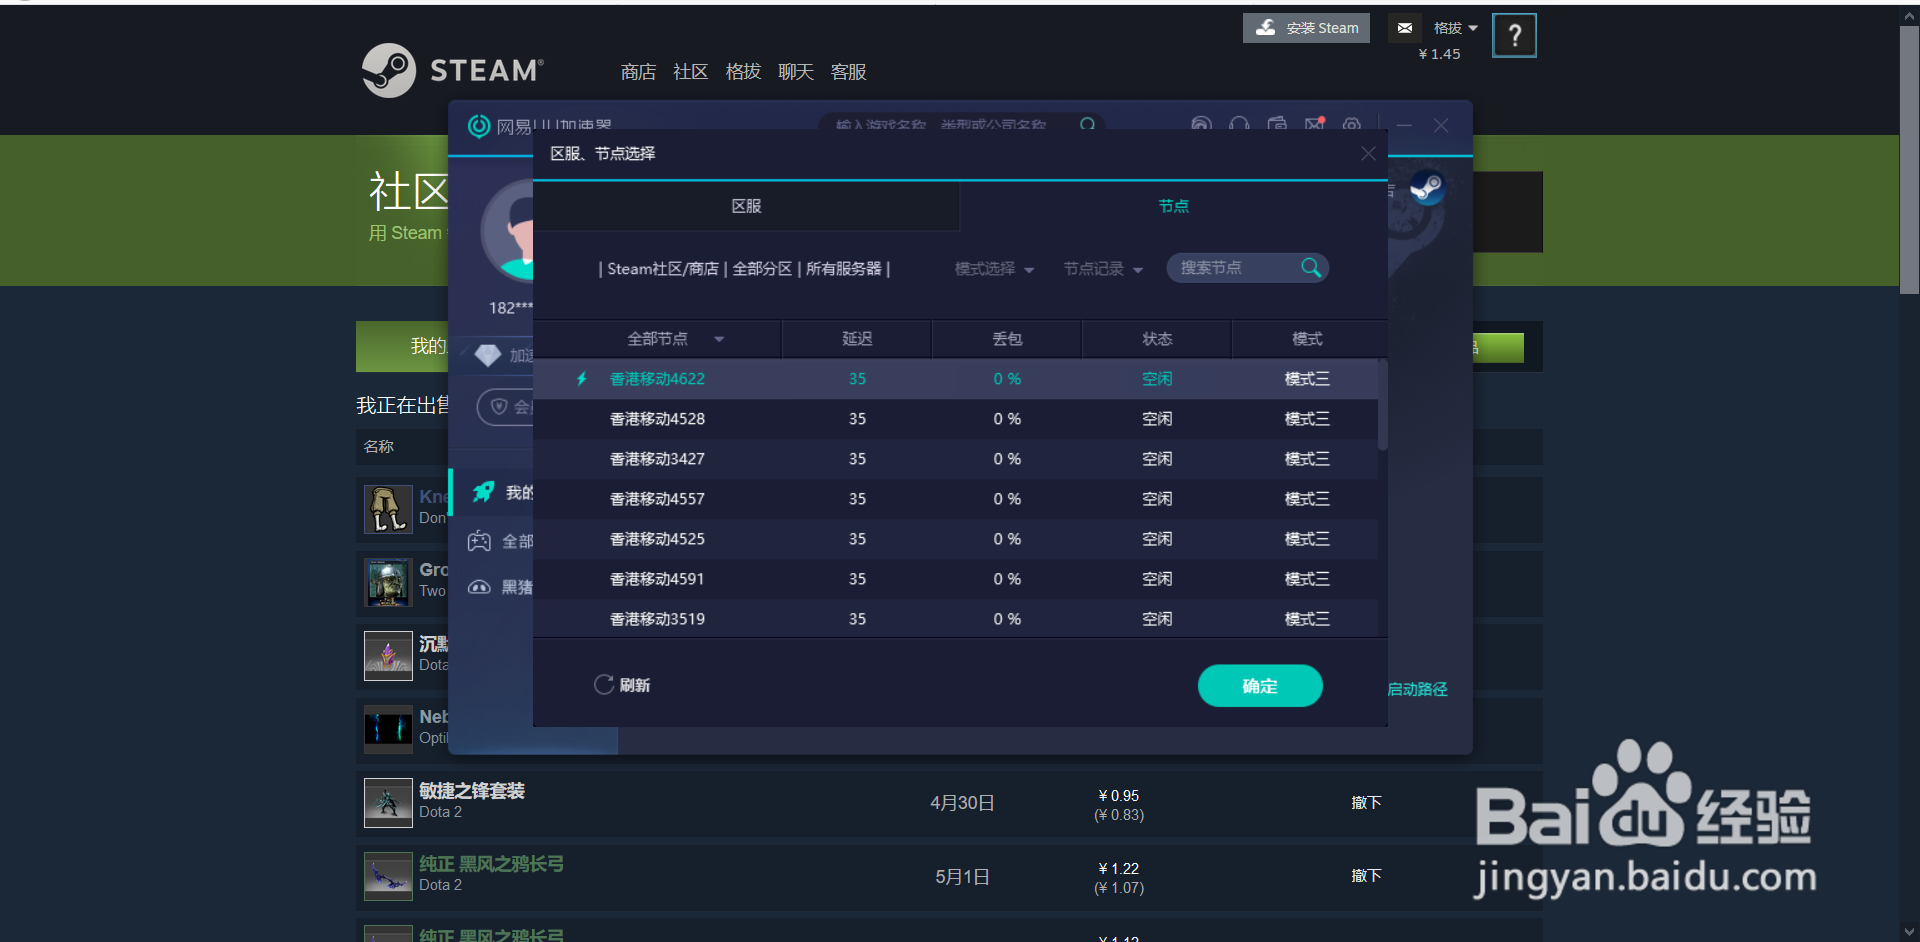Open the 敏捷之锋套装 item link
The height and width of the screenshot is (942, 1920).
pyautogui.click(x=472, y=791)
